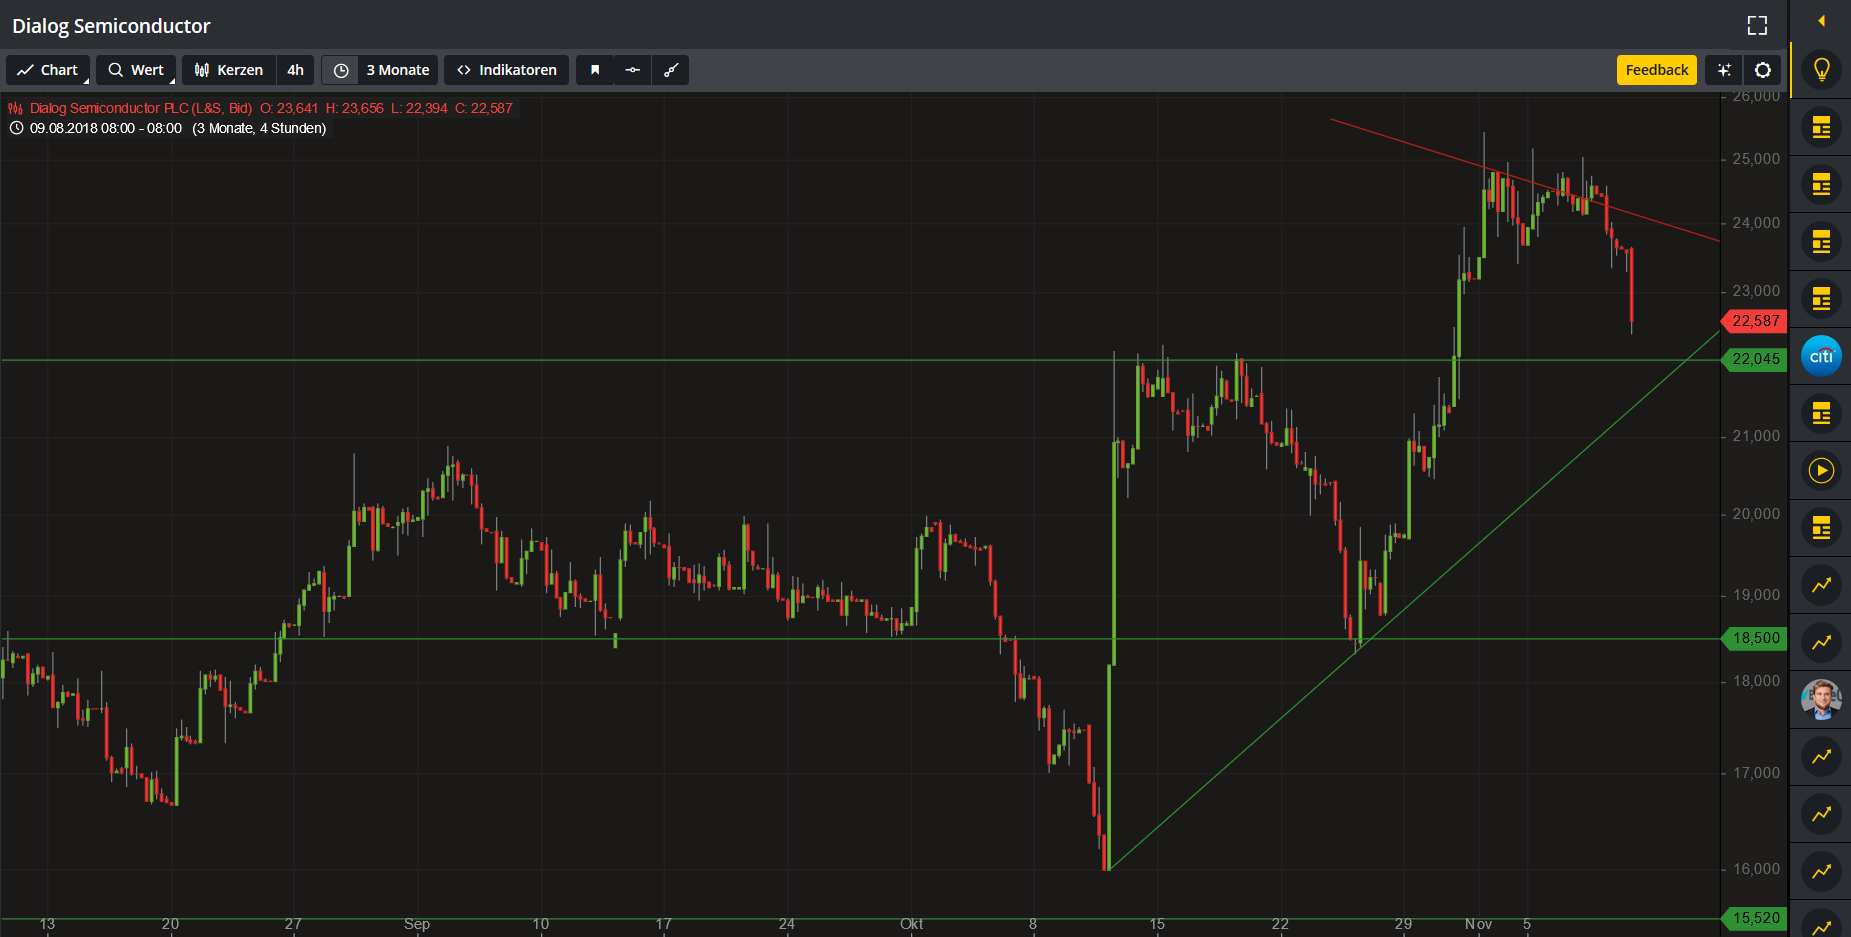Click the high value H: 23,656
1851x937 pixels.
[x=355, y=108]
